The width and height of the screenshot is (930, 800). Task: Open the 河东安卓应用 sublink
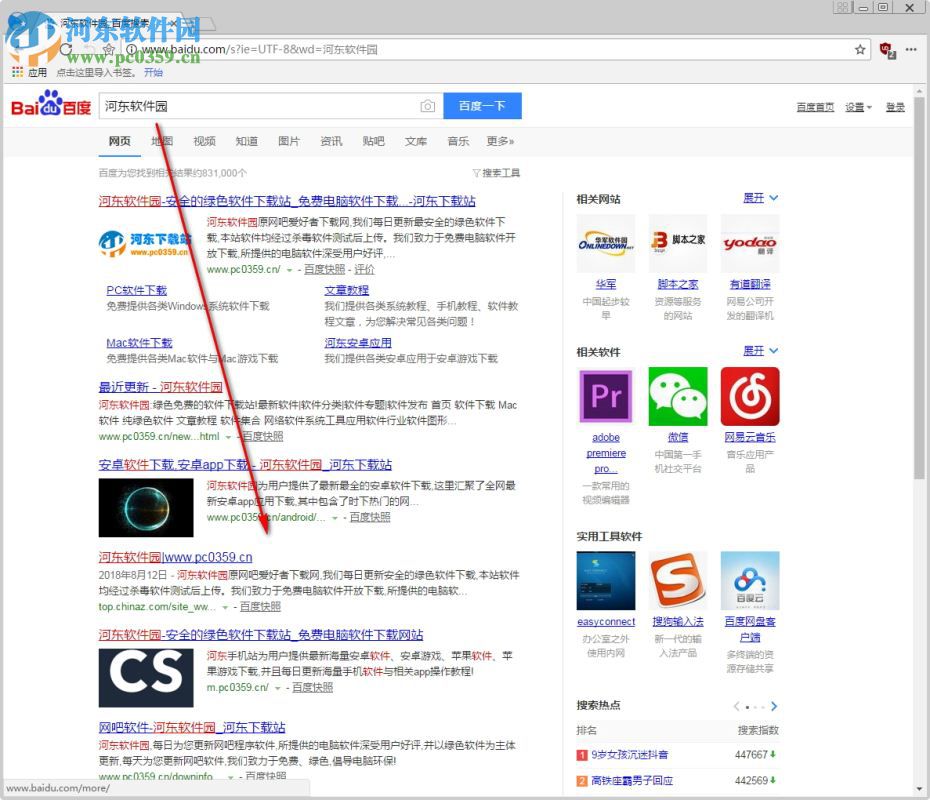click(x=358, y=343)
